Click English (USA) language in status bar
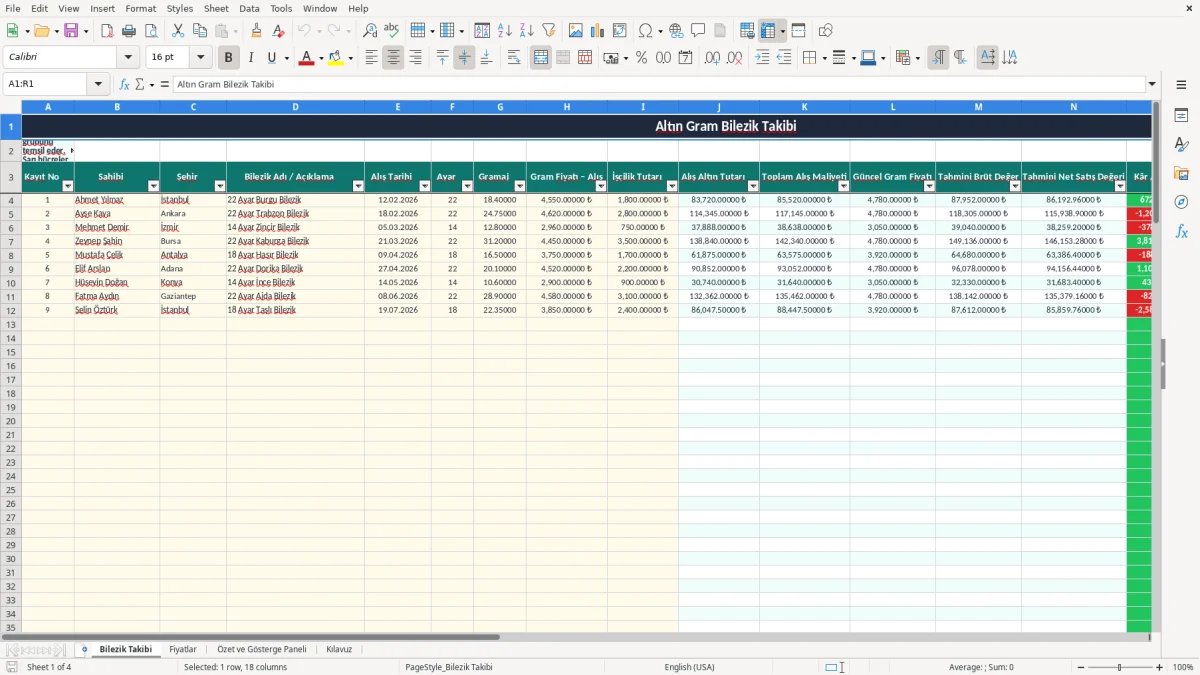The width and height of the screenshot is (1200, 675). coord(689,667)
